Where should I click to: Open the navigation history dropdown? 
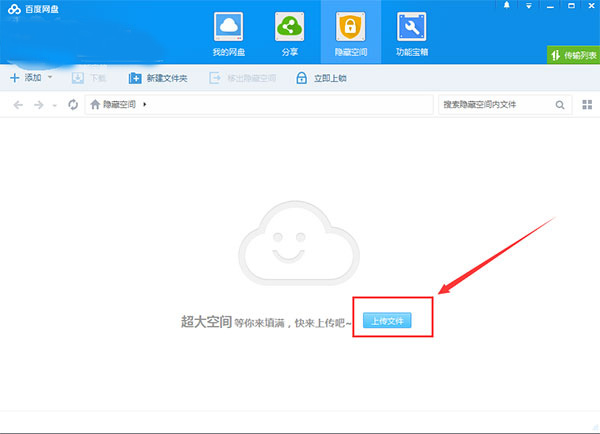pos(54,105)
